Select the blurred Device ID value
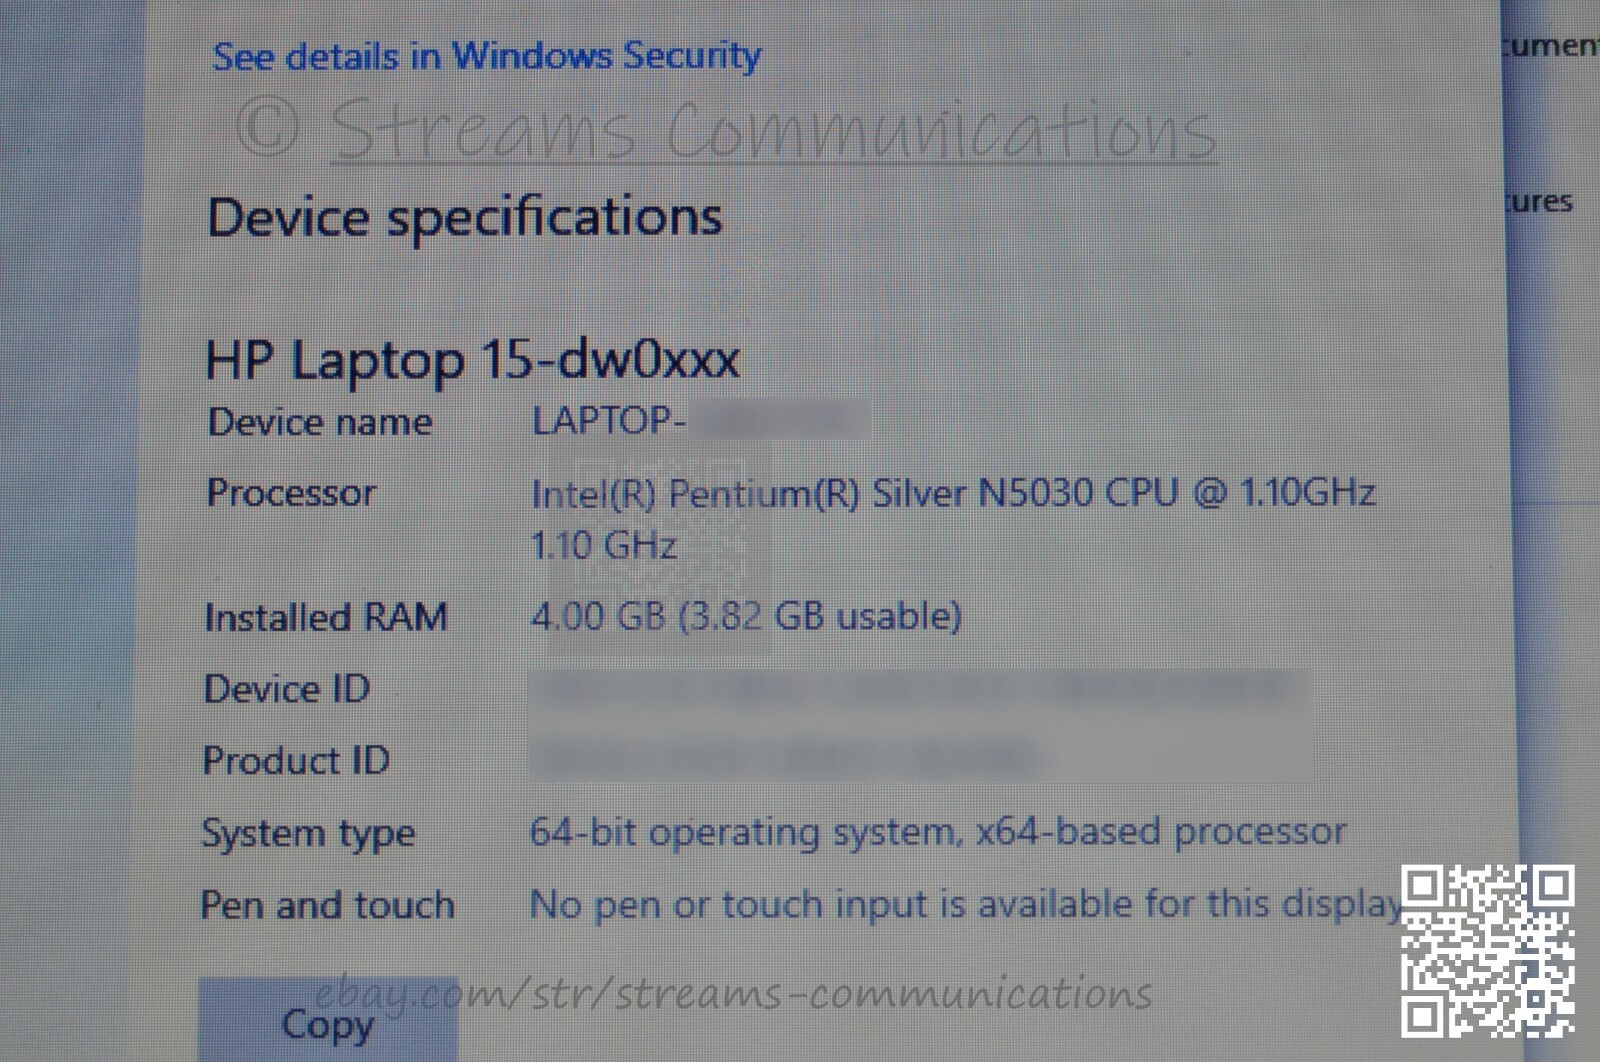The width and height of the screenshot is (1600, 1062). pos(920,689)
